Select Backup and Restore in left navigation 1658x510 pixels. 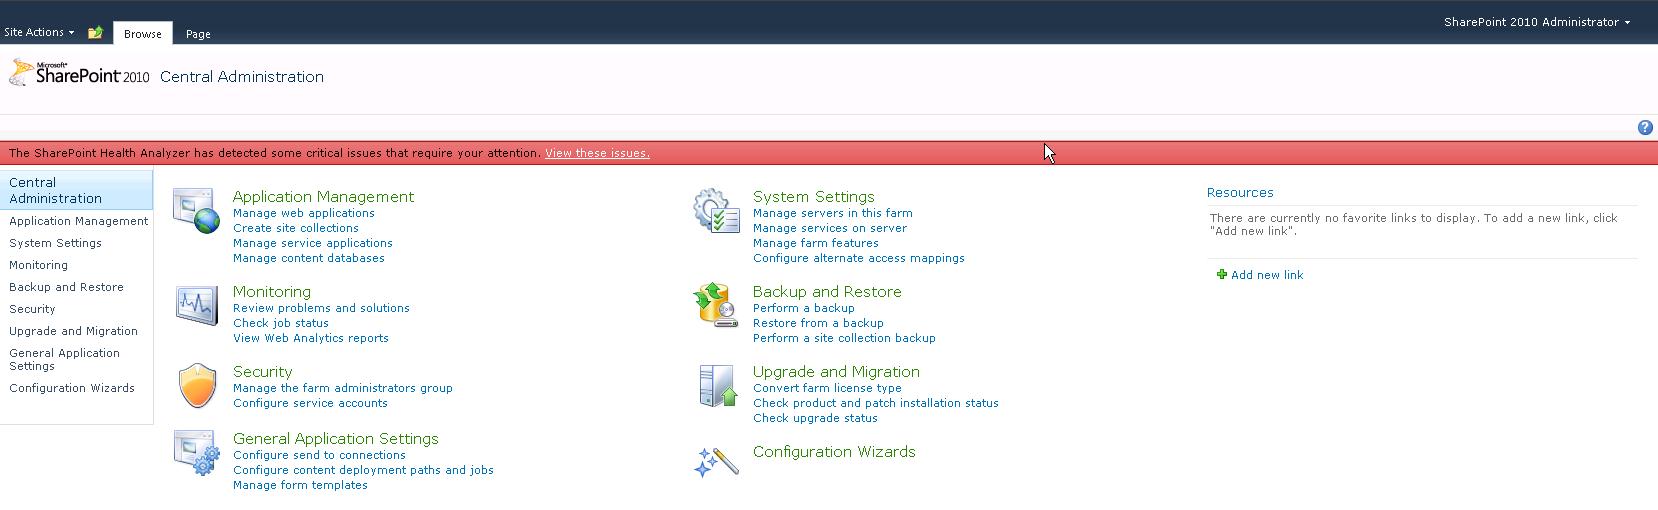point(66,287)
